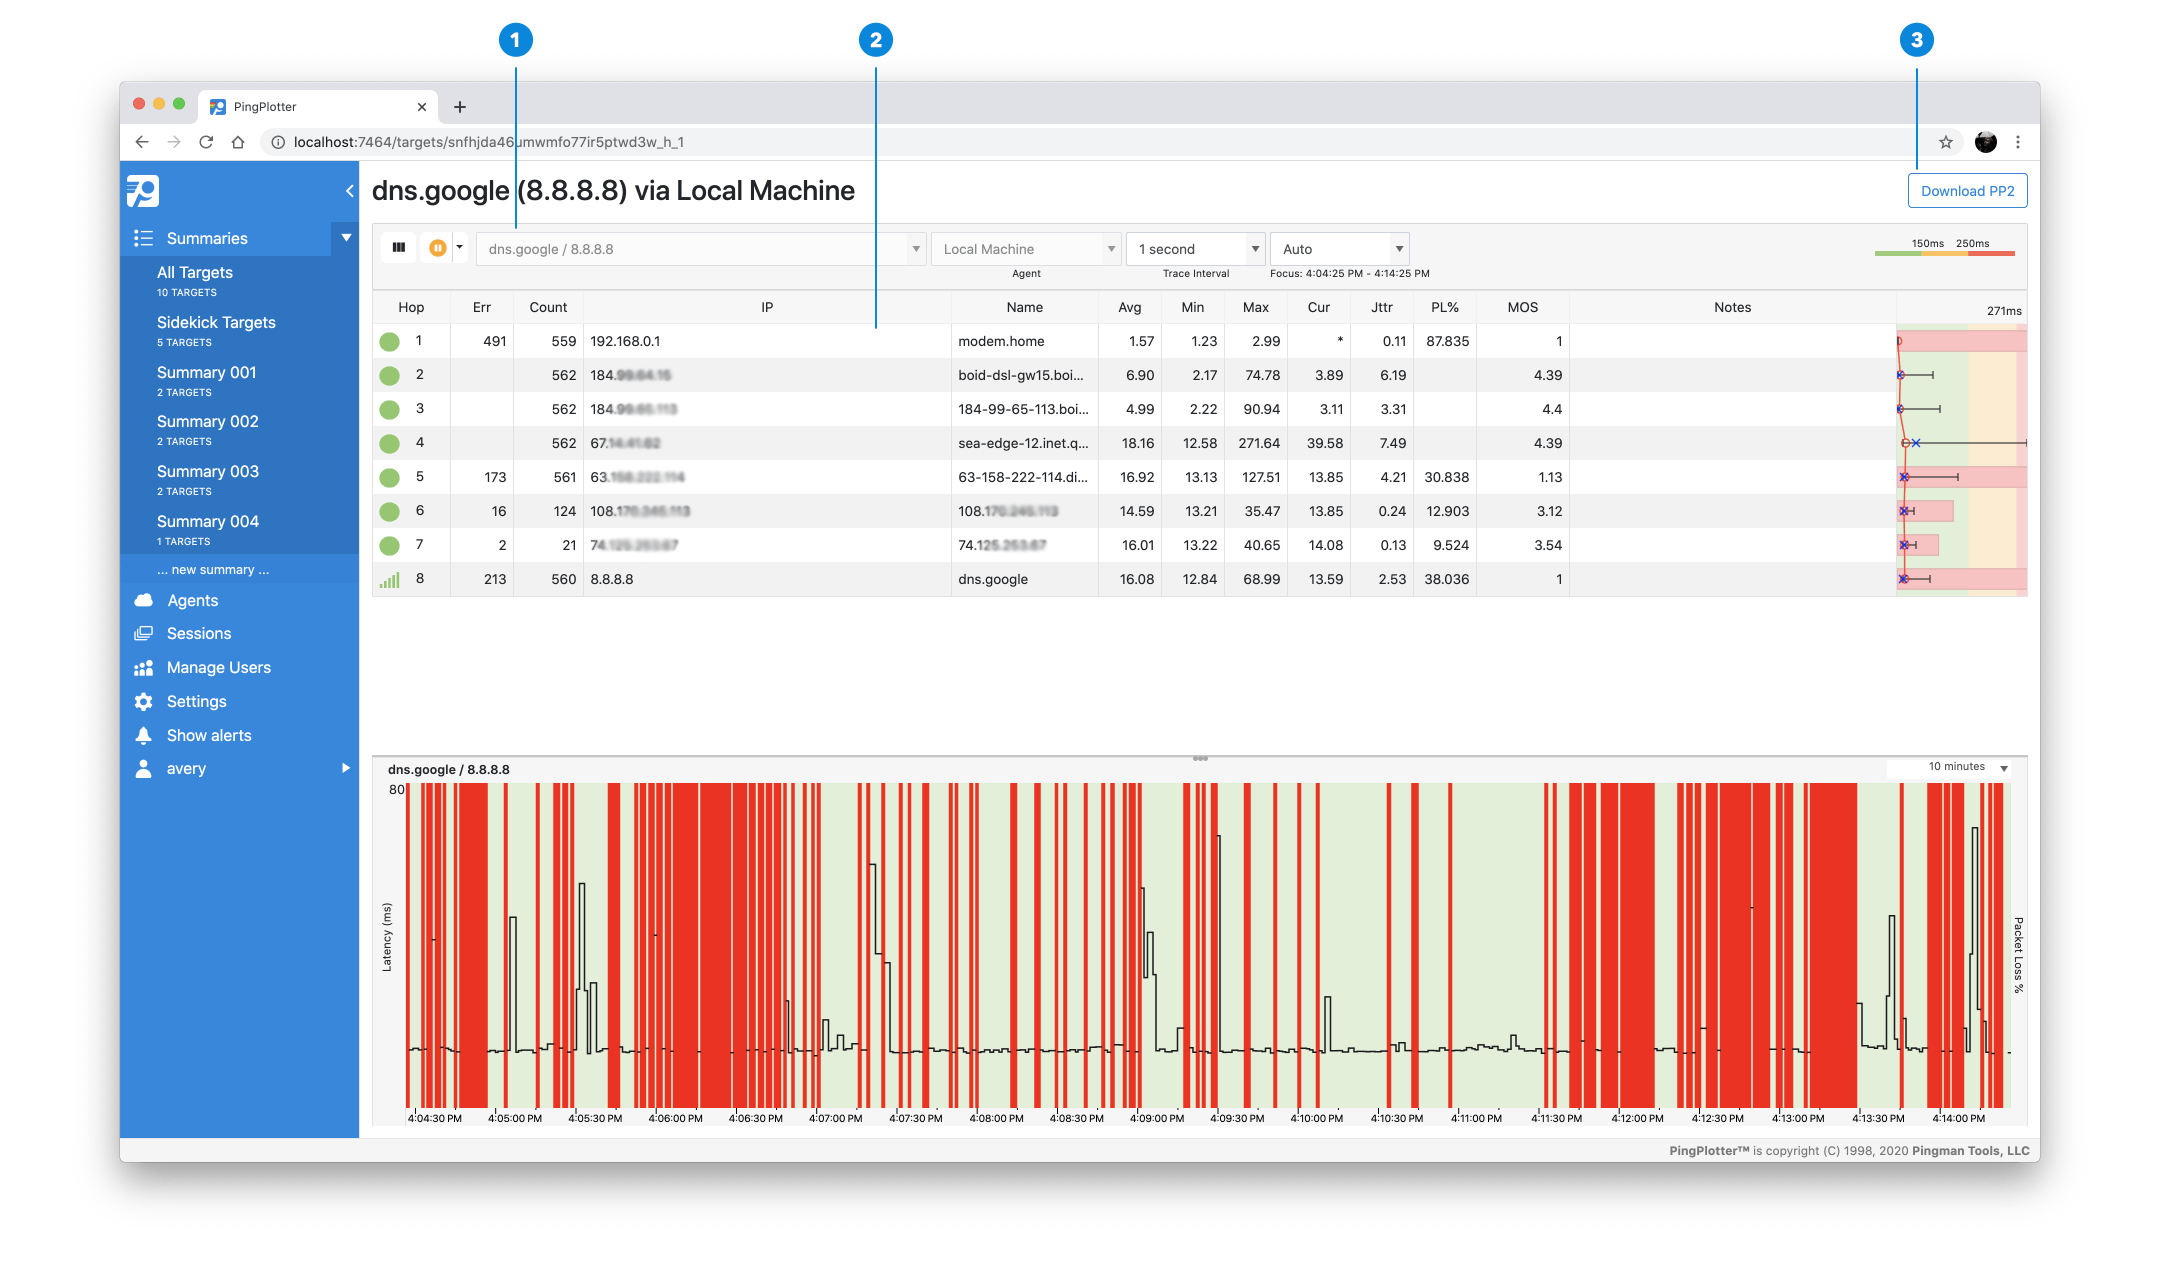Open the 1 second trace interval dropdown
The image size is (2160, 1280).
[1196, 249]
